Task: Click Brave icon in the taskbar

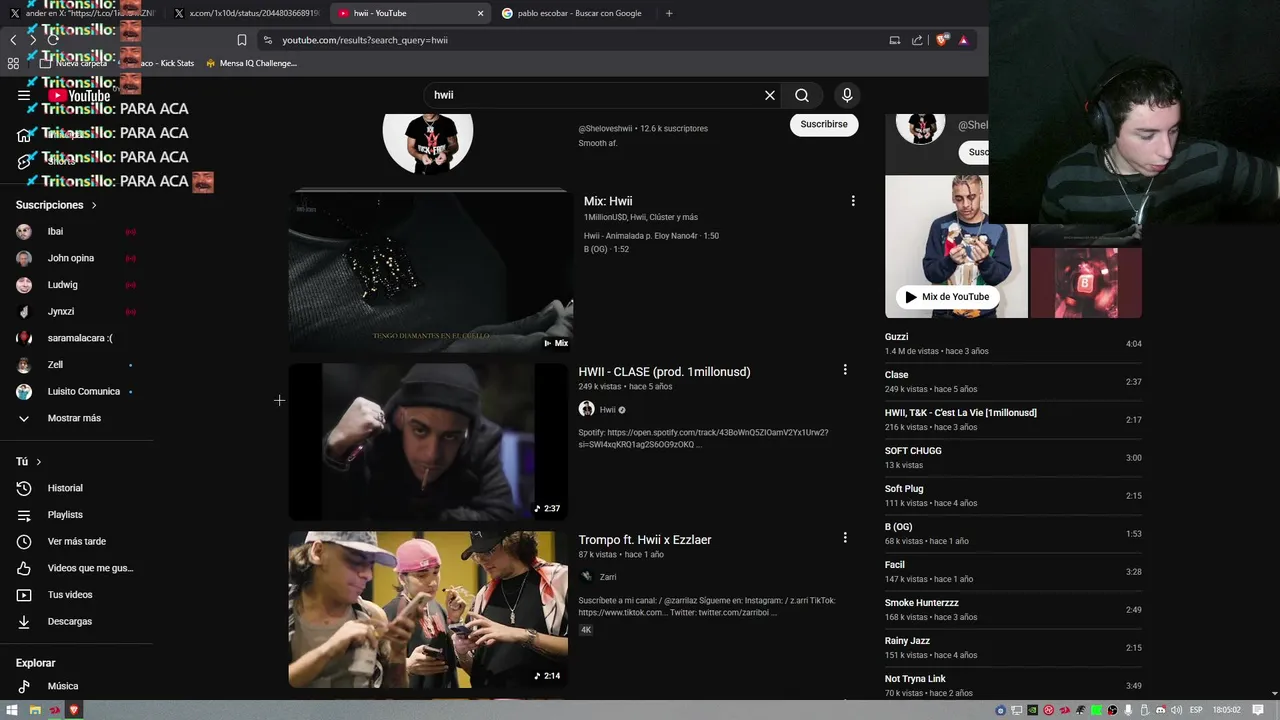Action: (75, 710)
